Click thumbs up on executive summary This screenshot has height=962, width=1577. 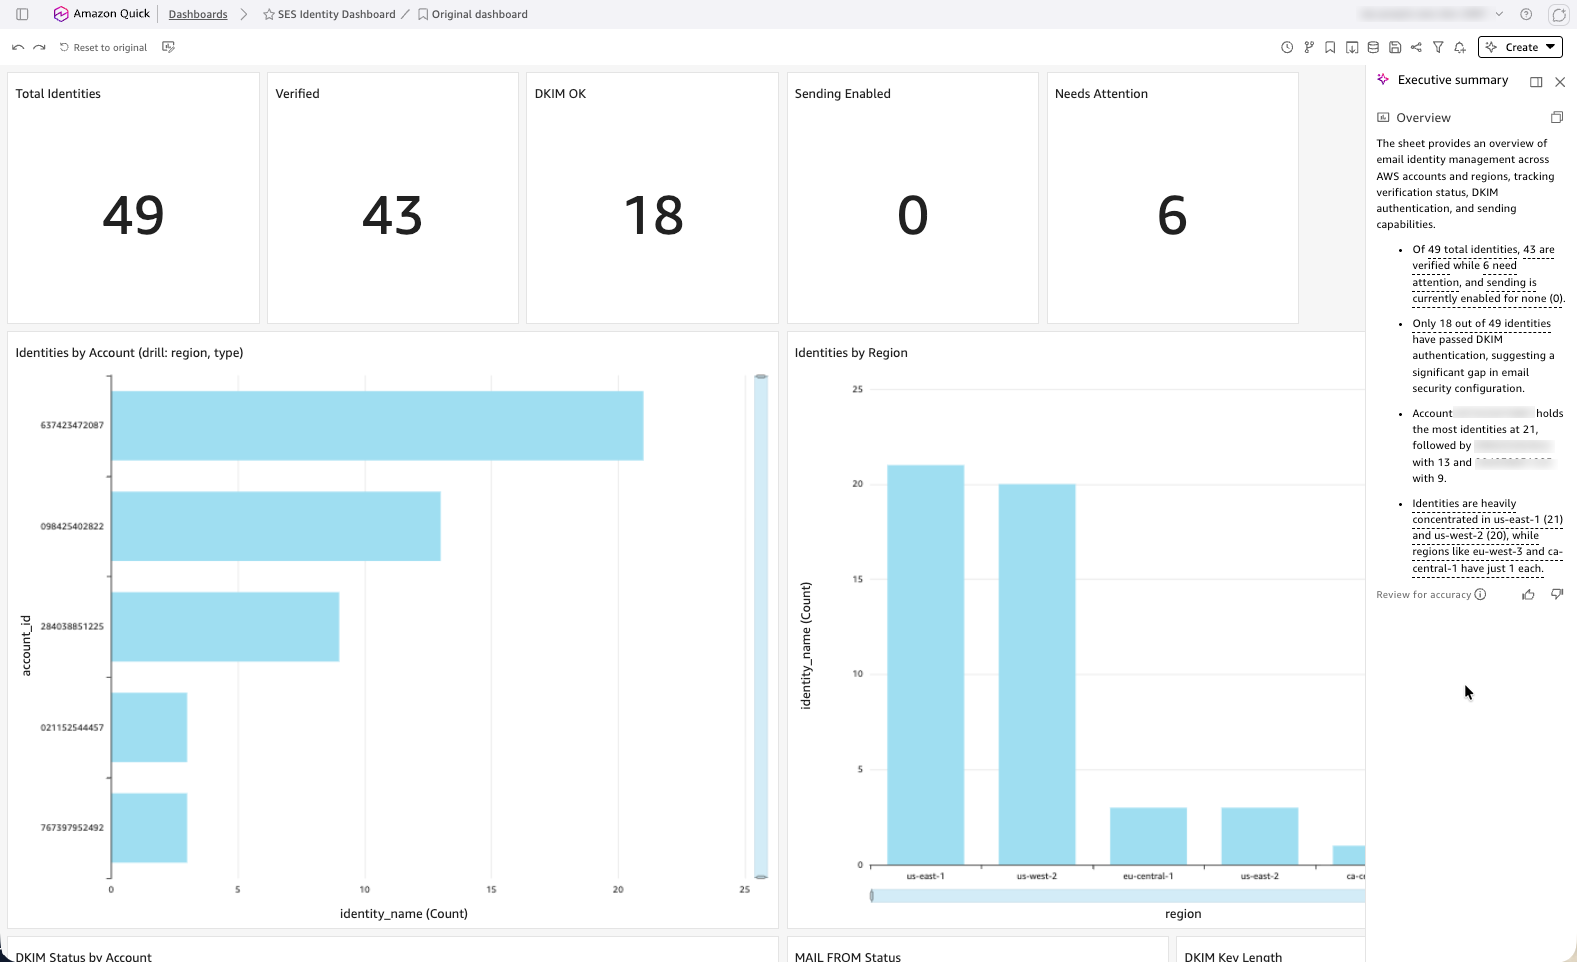click(1528, 594)
